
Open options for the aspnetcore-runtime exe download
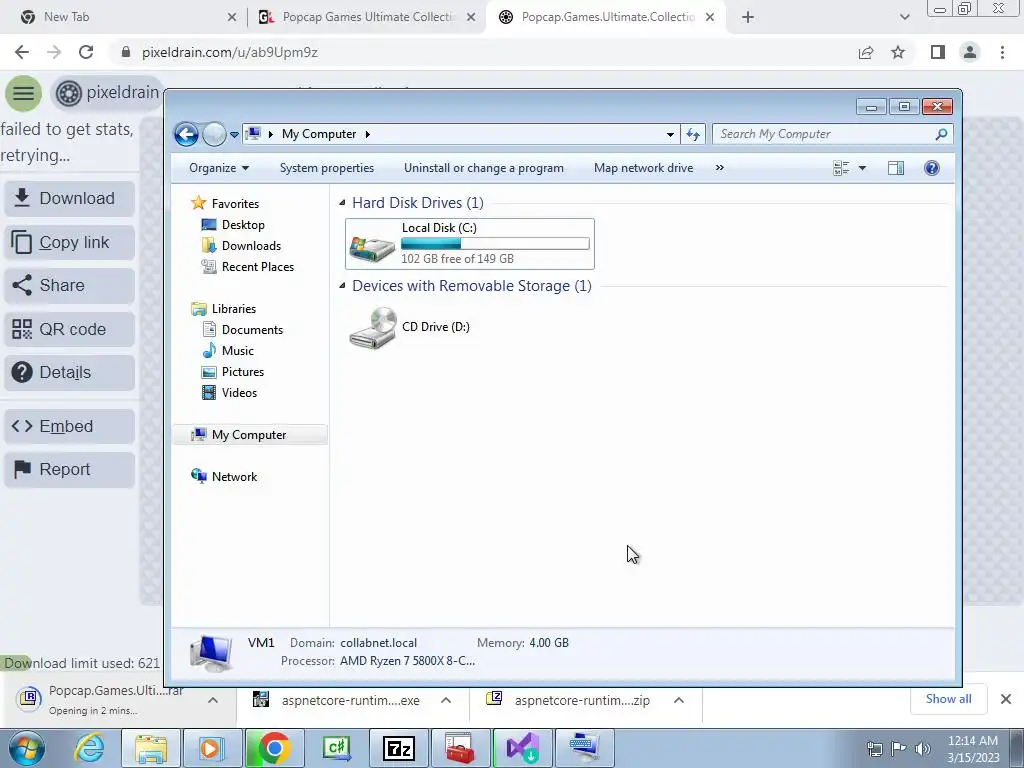(x=446, y=700)
